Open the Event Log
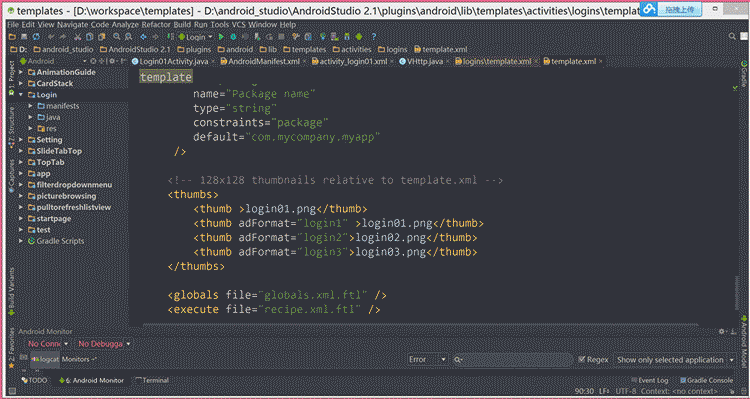Screen dimensions: 750x399 click(650, 380)
